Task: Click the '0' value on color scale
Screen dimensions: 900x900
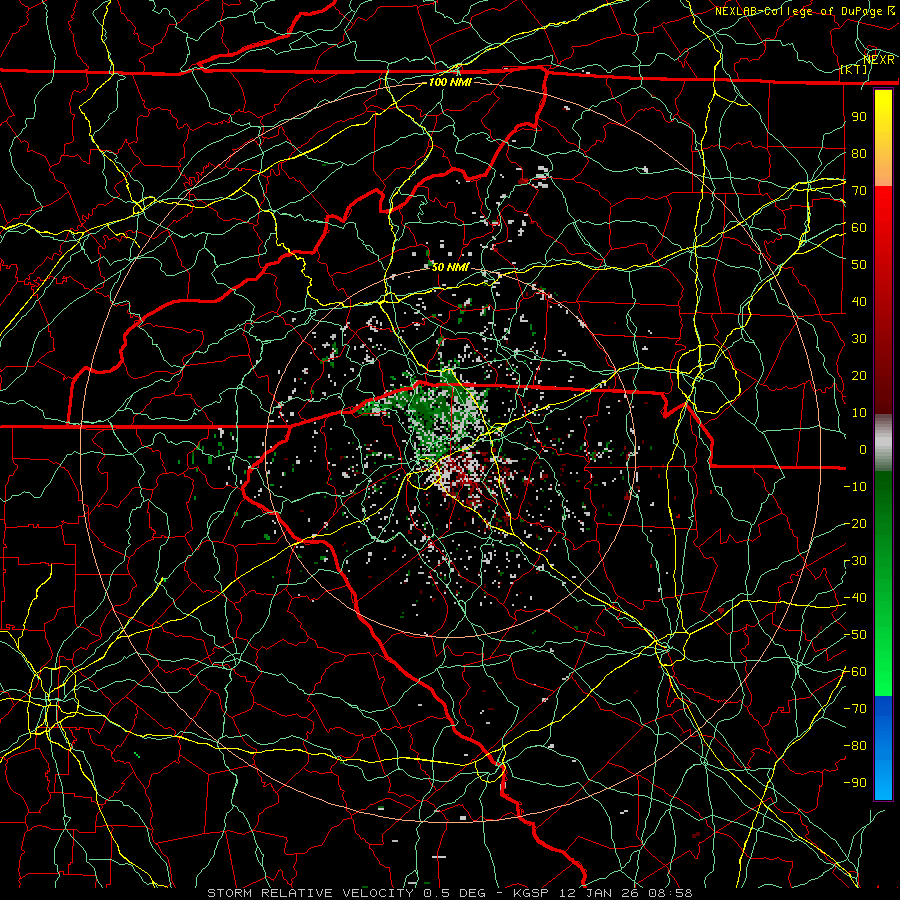Action: click(x=863, y=449)
